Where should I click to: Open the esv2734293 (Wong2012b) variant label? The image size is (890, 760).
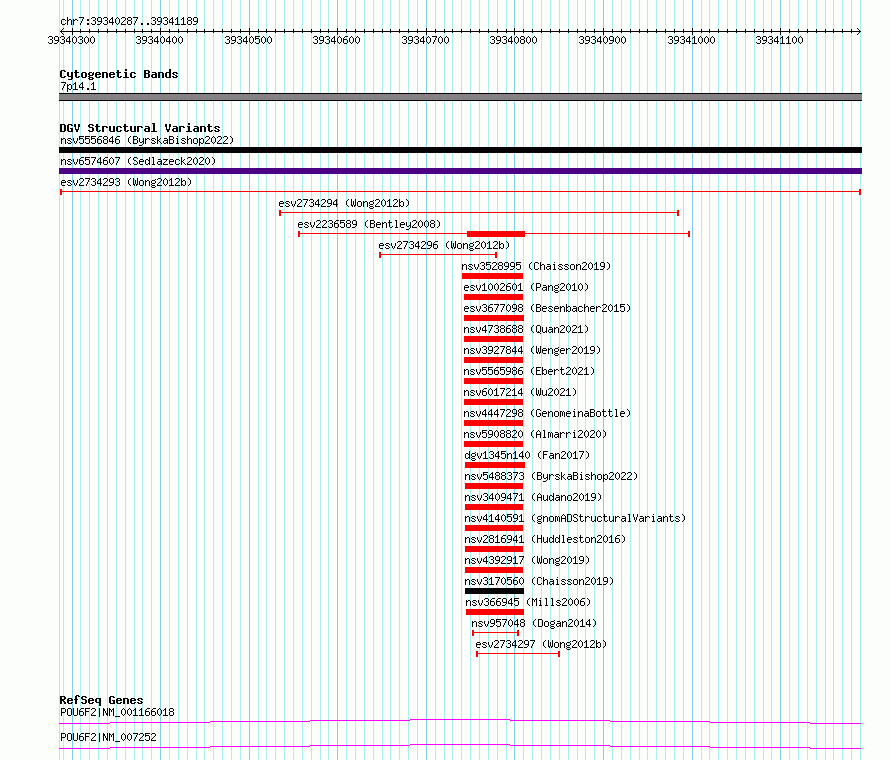pos(126,182)
